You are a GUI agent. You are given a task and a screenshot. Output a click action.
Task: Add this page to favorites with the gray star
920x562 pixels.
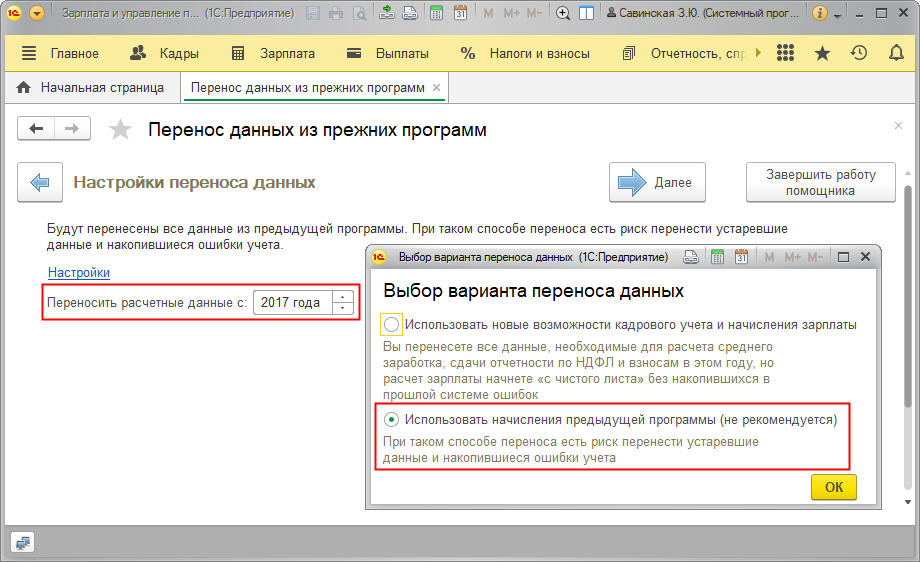(x=120, y=130)
